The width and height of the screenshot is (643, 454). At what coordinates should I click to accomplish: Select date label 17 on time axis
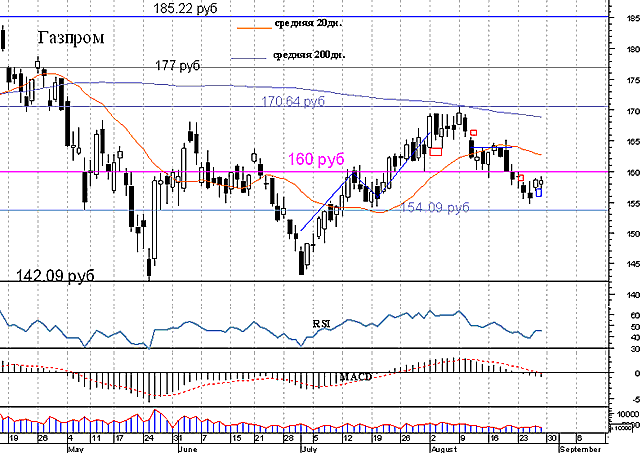(x=119, y=438)
